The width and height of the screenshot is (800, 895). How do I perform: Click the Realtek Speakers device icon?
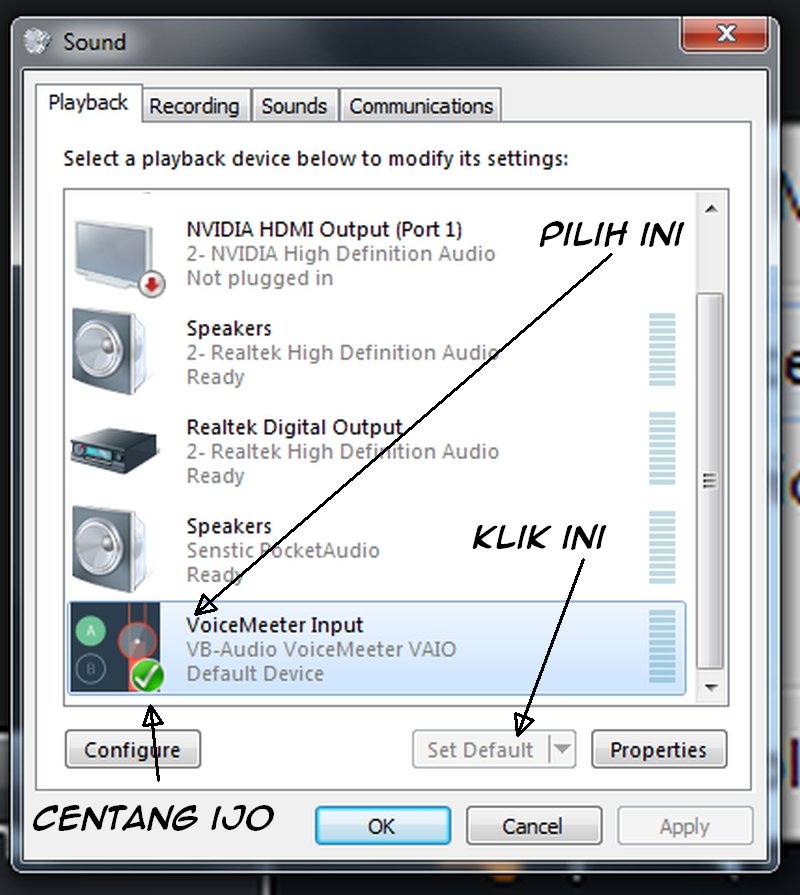110,350
